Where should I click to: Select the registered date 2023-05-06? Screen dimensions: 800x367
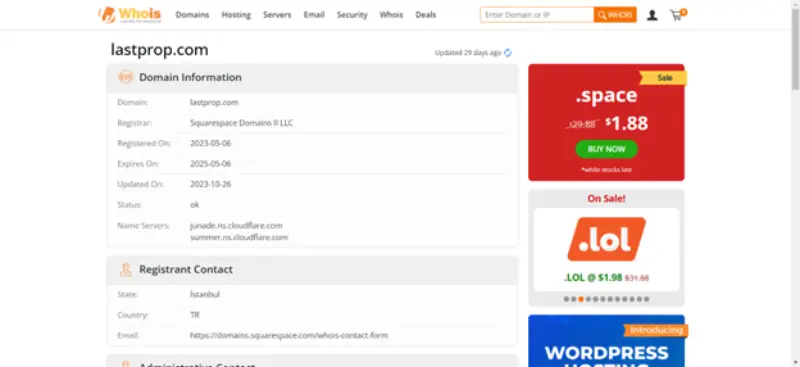tap(211, 143)
